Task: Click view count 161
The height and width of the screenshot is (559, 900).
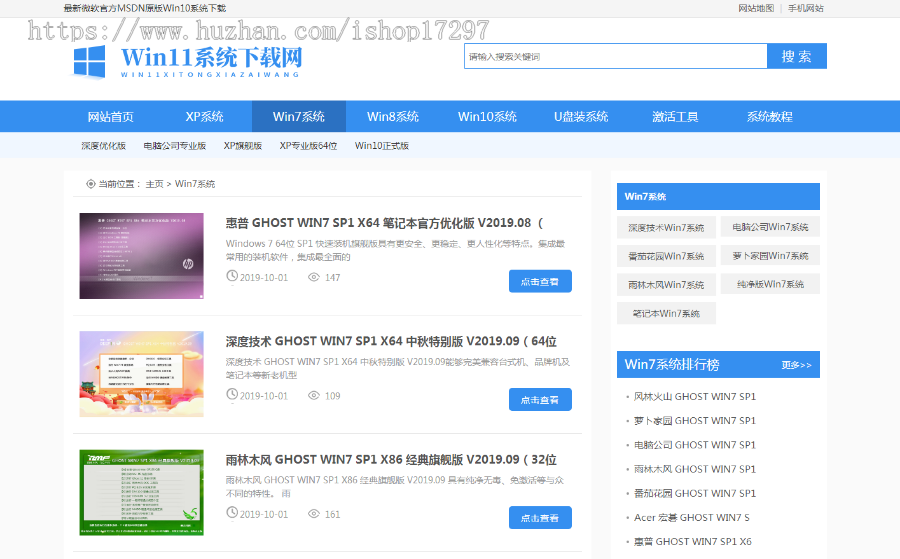Action: (x=332, y=514)
